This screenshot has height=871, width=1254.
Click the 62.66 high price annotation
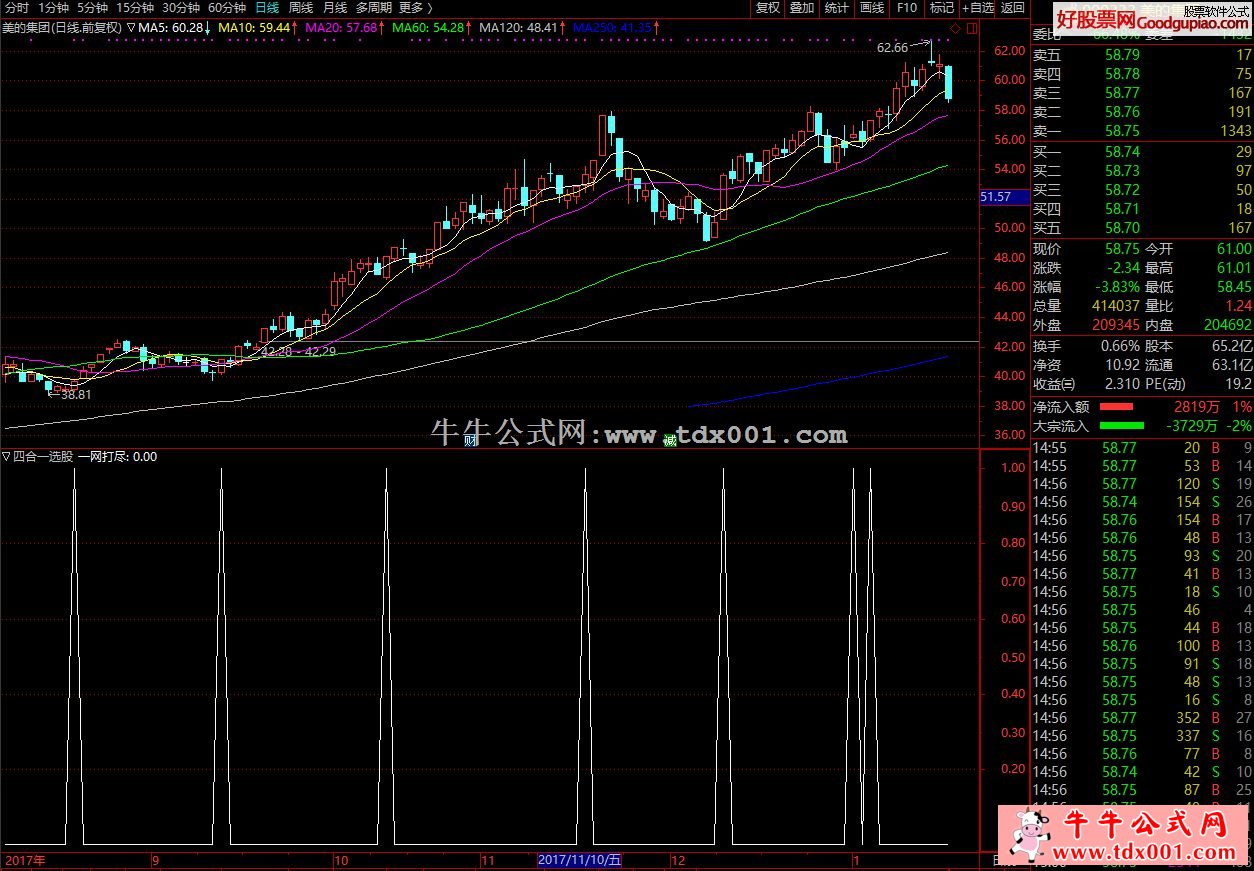892,47
